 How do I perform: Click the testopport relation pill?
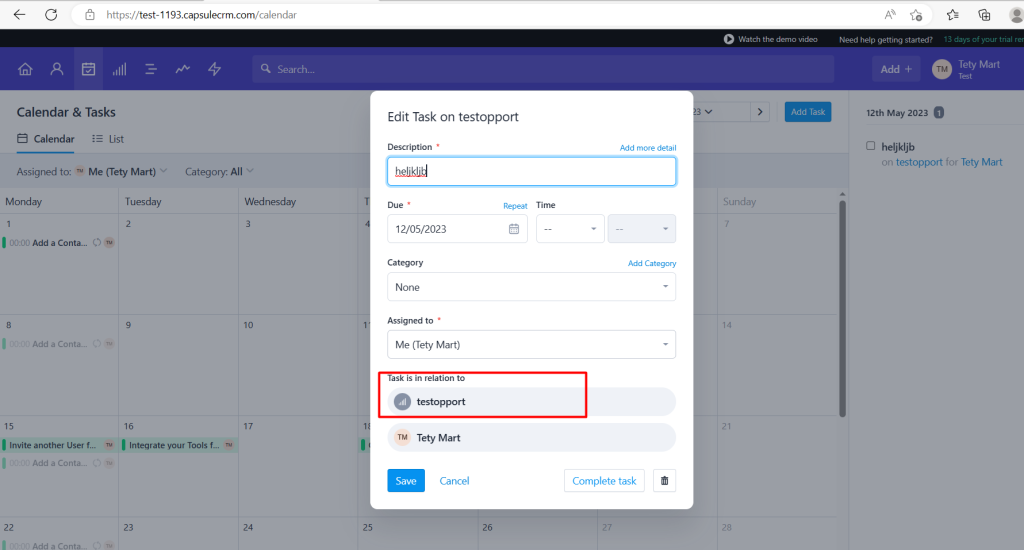coord(532,402)
